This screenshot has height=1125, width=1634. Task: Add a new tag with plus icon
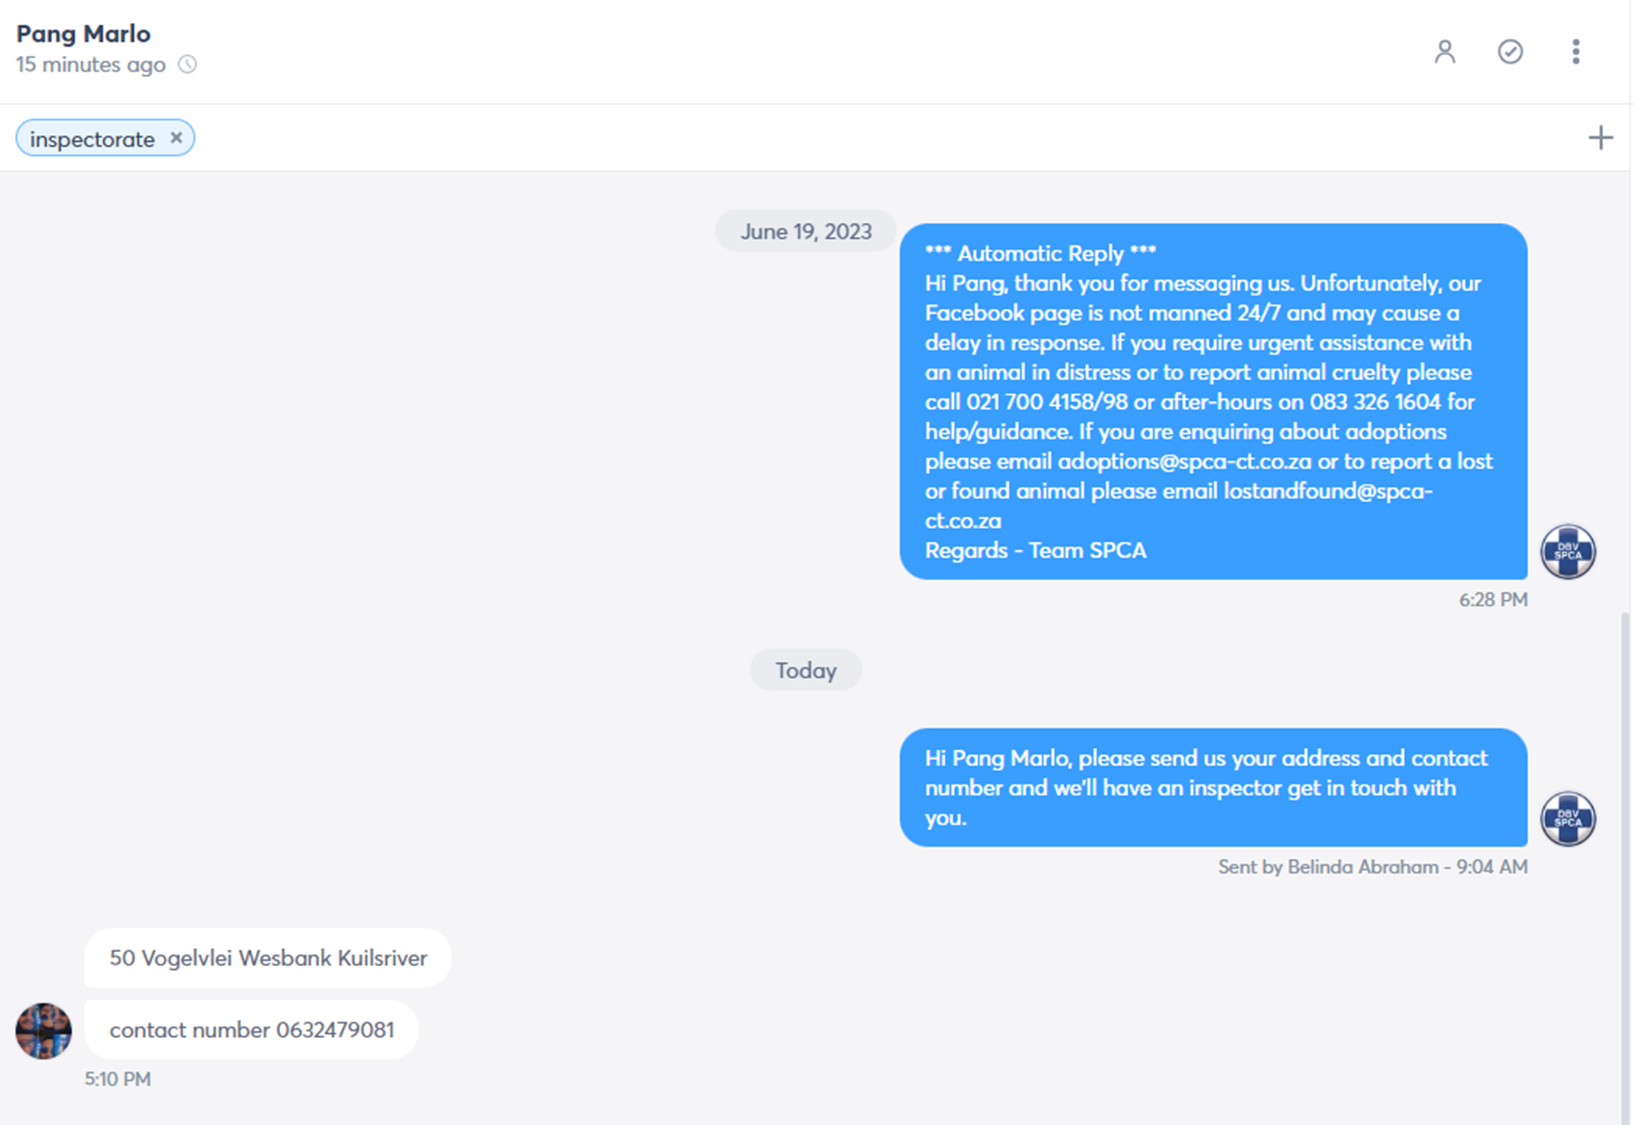point(1600,138)
